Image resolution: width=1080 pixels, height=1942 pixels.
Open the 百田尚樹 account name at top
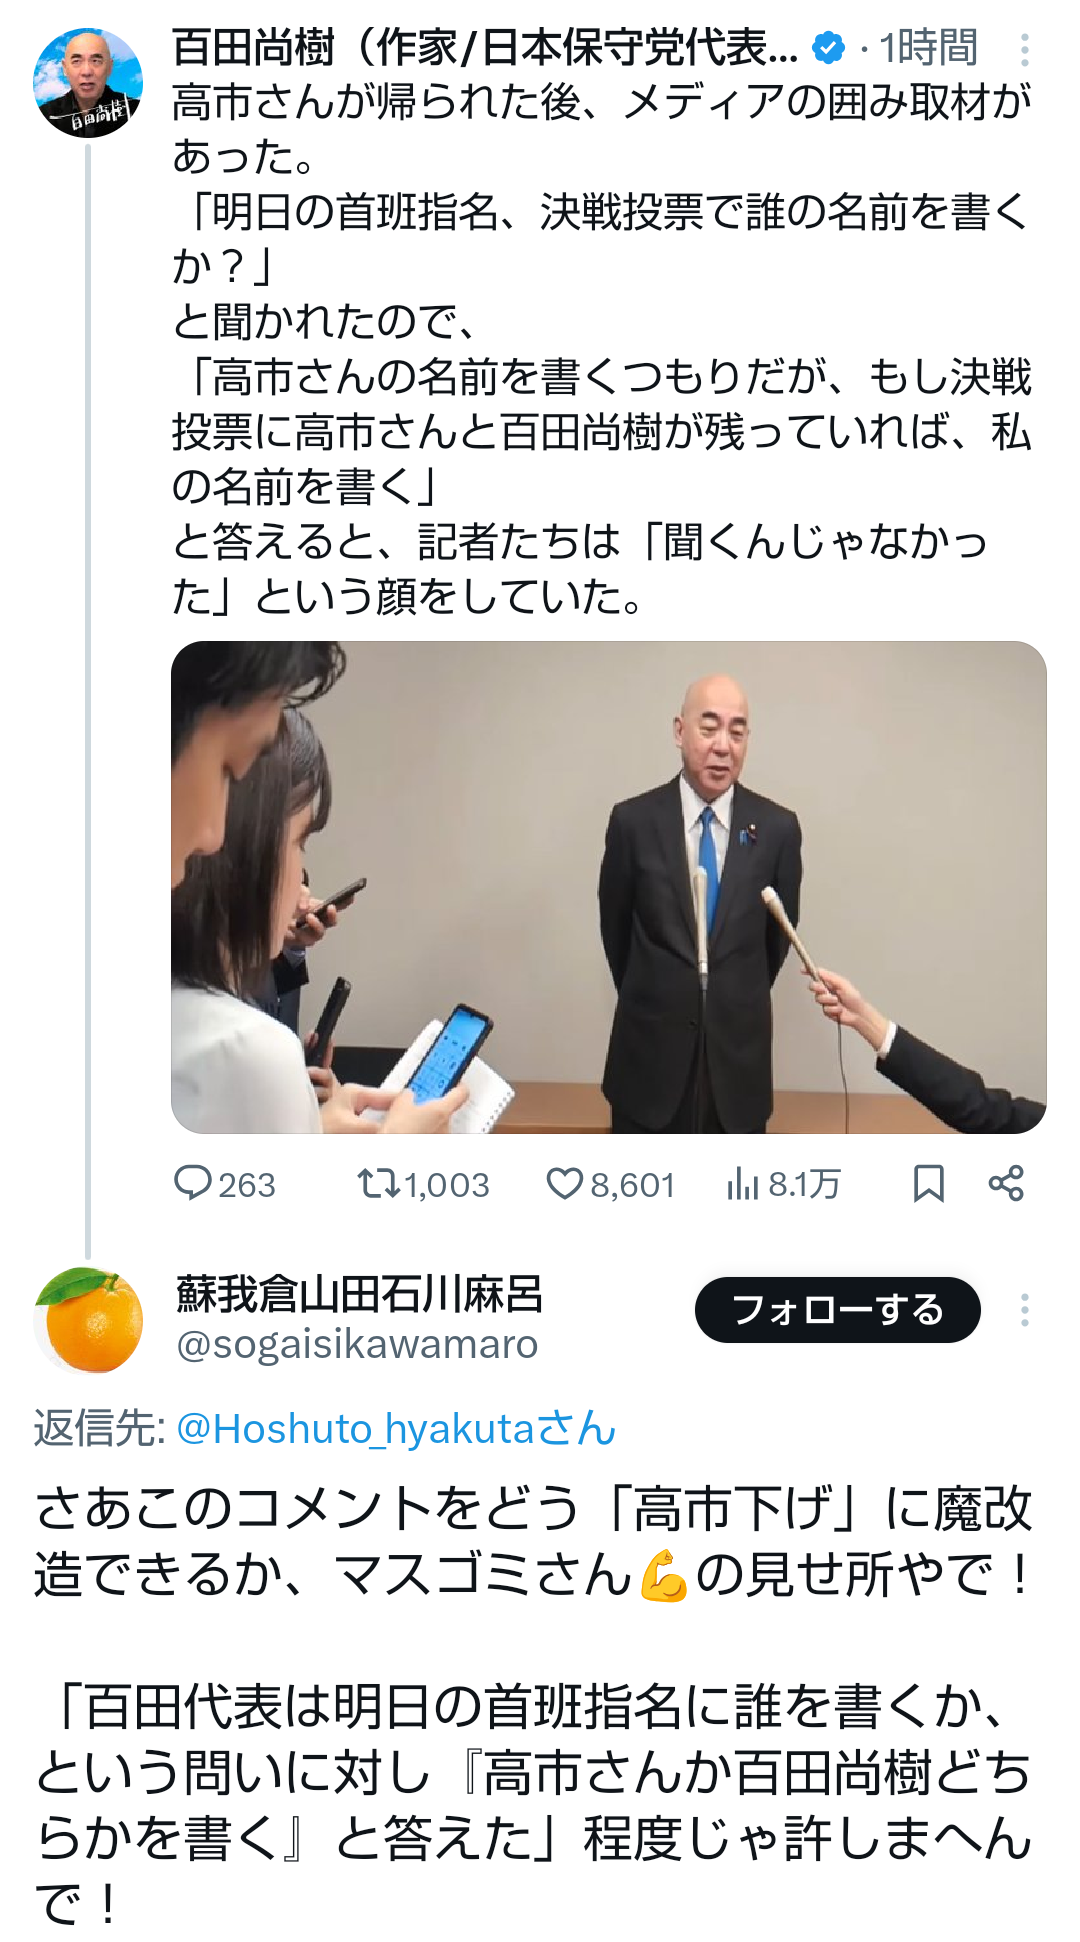click(485, 47)
